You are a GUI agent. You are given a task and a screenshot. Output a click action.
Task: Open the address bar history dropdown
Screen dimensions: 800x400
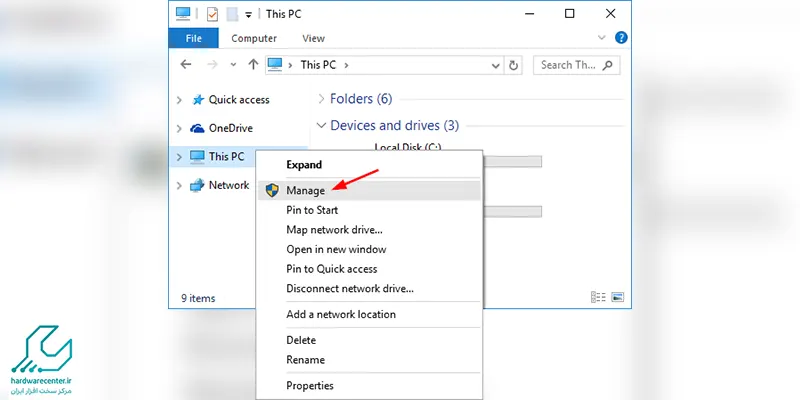tap(495, 65)
